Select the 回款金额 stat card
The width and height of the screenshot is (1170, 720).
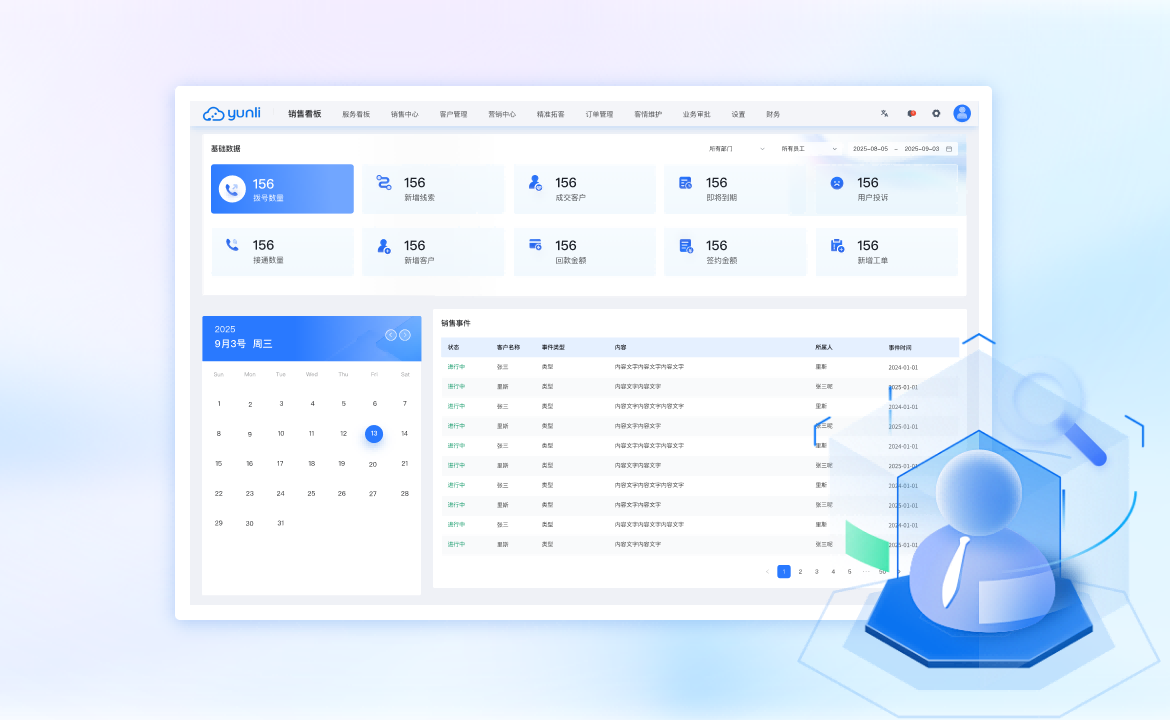tap(585, 252)
